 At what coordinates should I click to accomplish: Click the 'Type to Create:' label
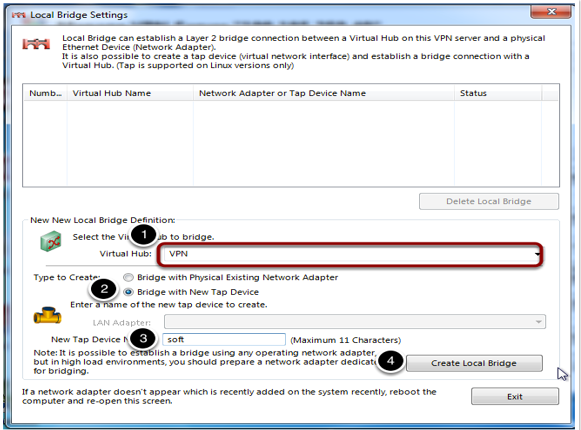[67, 277]
